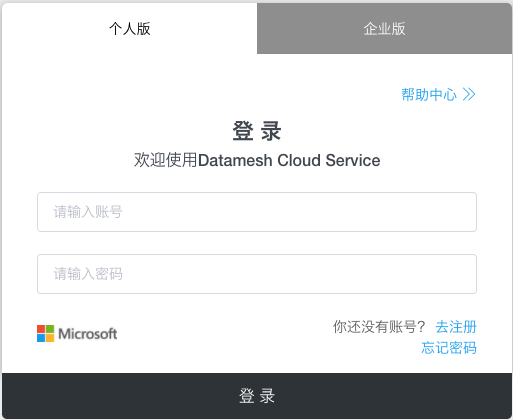The width and height of the screenshot is (513, 420).
Task: Click the Datamesh Cloud Service text
Action: point(289,160)
